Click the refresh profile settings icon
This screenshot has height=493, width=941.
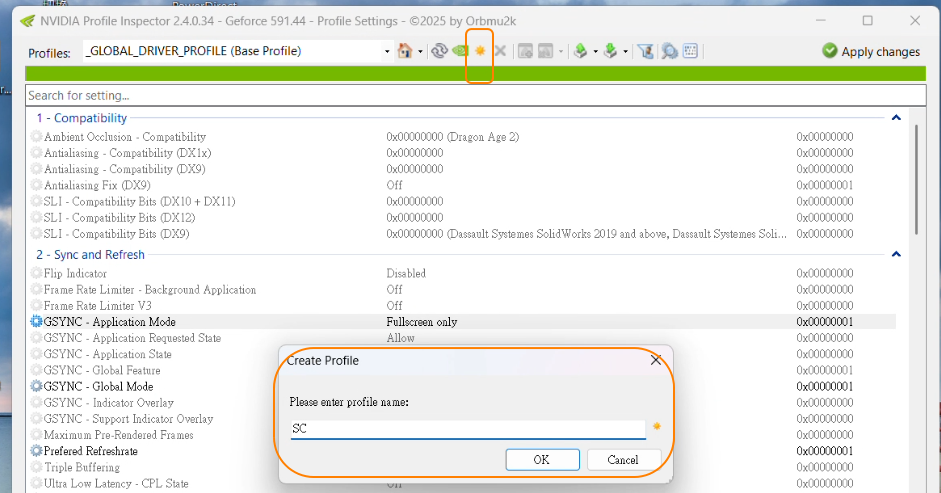(438, 51)
